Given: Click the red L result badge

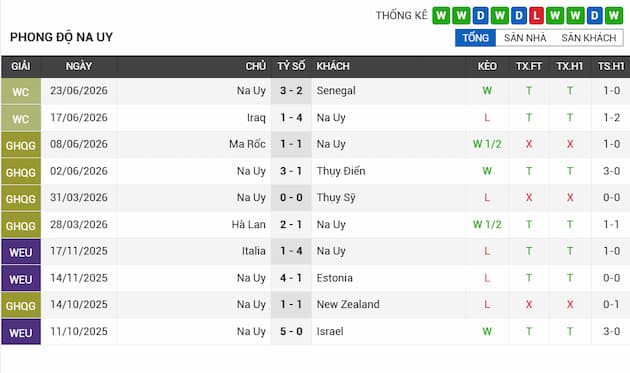Looking at the screenshot, I should 536,16.
